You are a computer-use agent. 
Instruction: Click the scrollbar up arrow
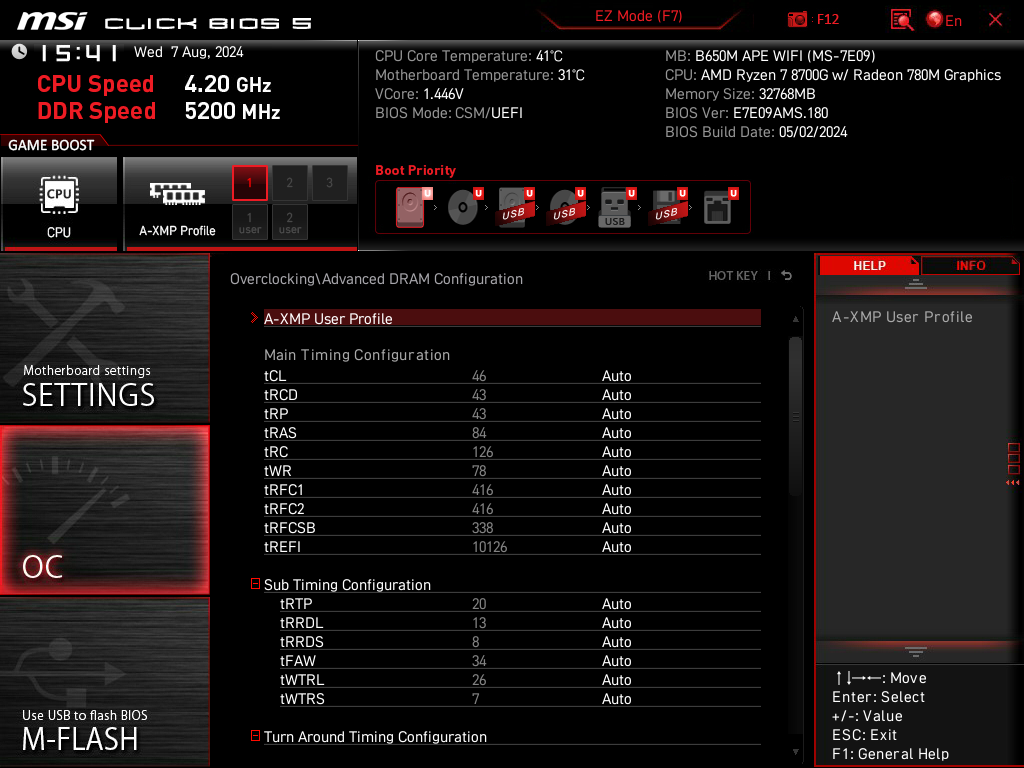(795, 319)
